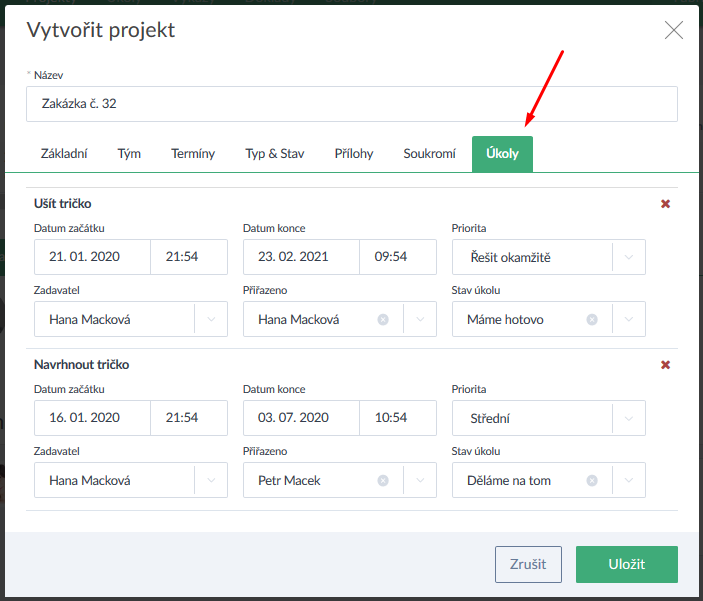Open Zadavatel dropdown for Ušít tričko
The image size is (703, 601).
point(210,320)
